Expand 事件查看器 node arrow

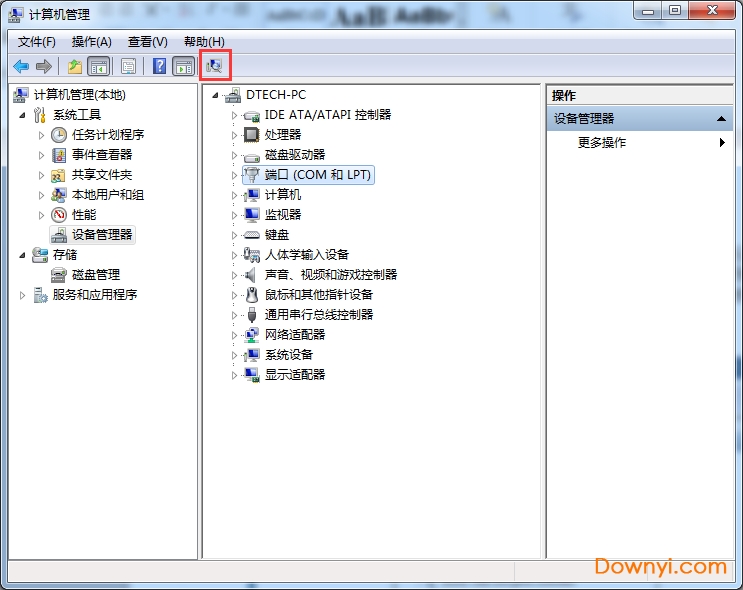(41, 155)
